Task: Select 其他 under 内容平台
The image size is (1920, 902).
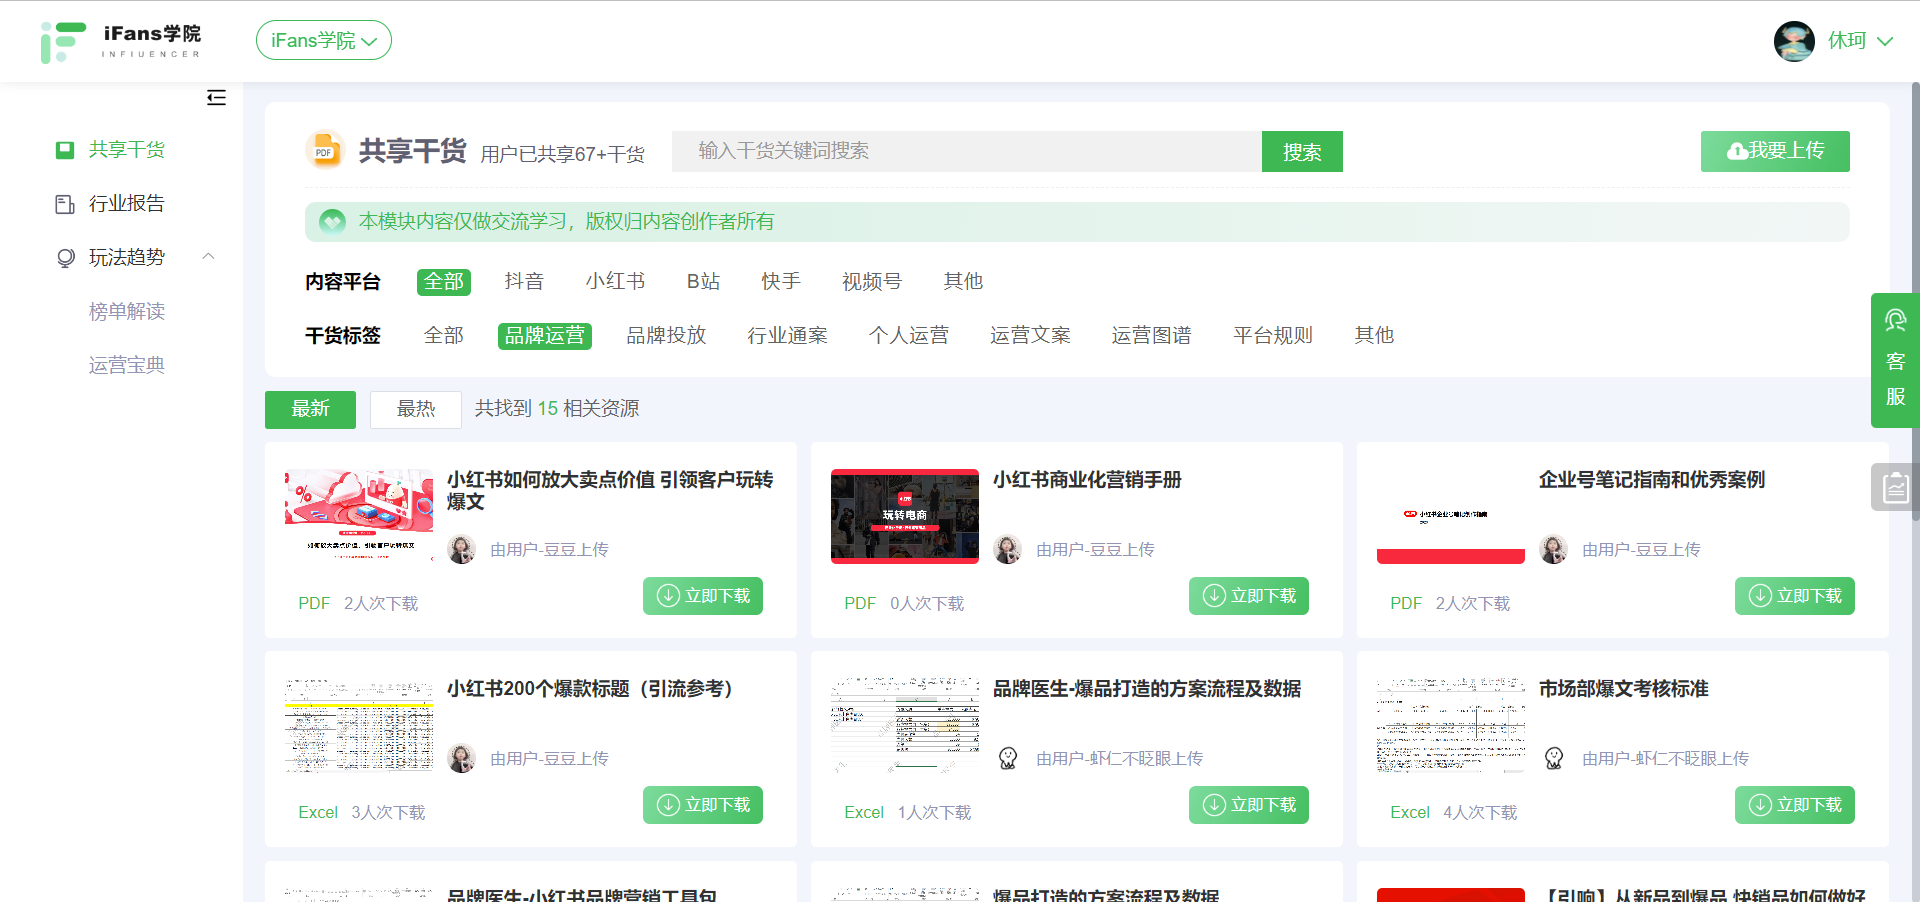Action: coord(963,282)
